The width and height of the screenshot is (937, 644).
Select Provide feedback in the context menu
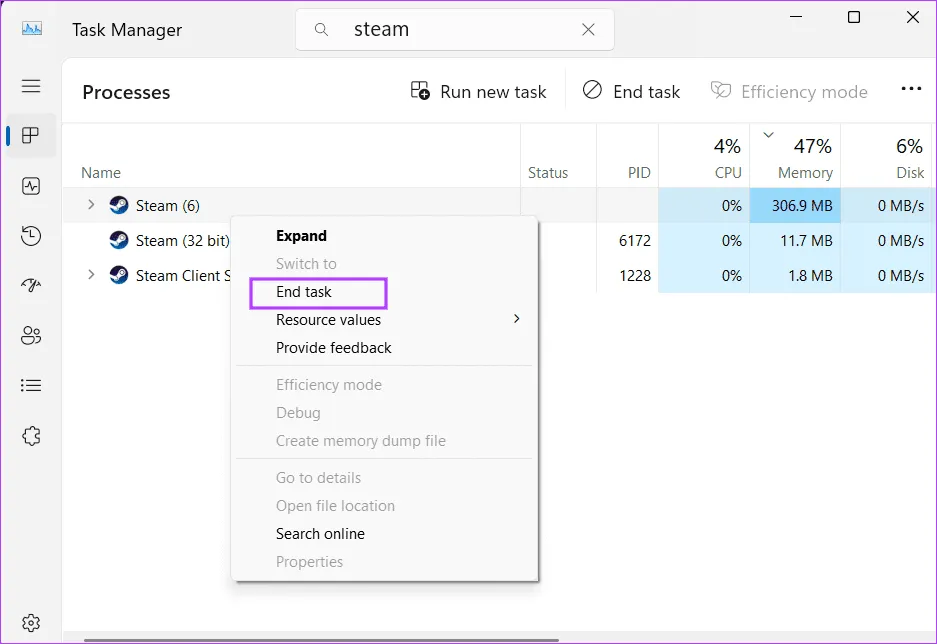pos(333,348)
